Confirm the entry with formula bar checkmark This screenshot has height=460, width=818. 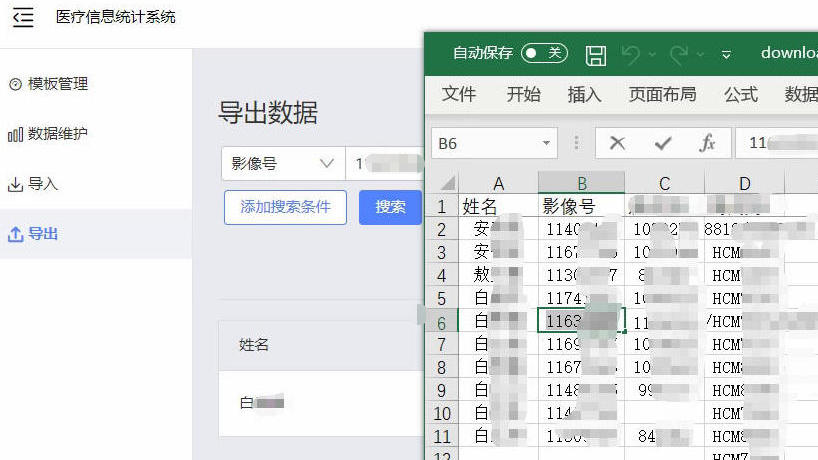tap(662, 143)
